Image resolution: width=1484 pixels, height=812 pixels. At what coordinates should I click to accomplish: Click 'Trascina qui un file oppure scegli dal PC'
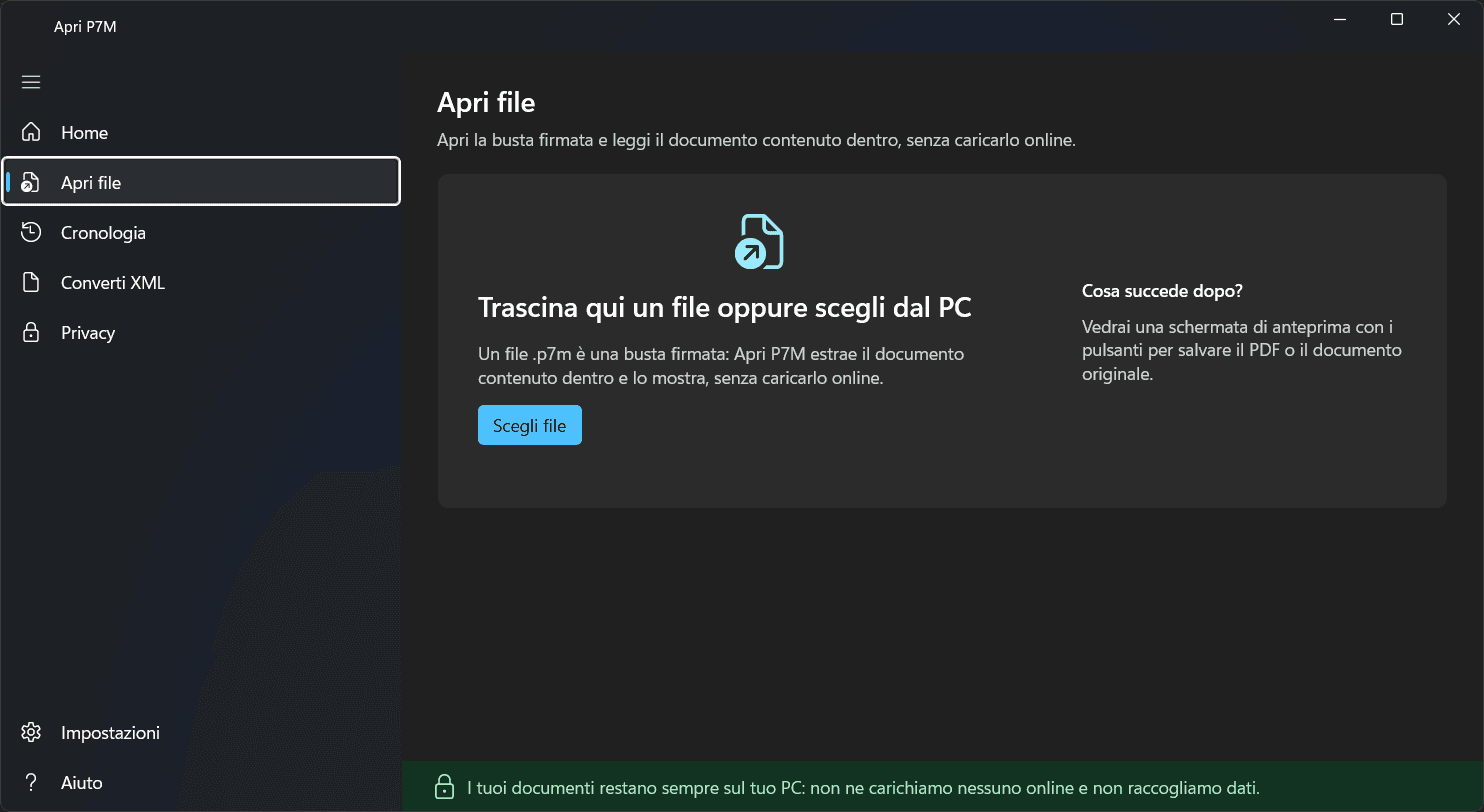pyautogui.click(x=725, y=307)
